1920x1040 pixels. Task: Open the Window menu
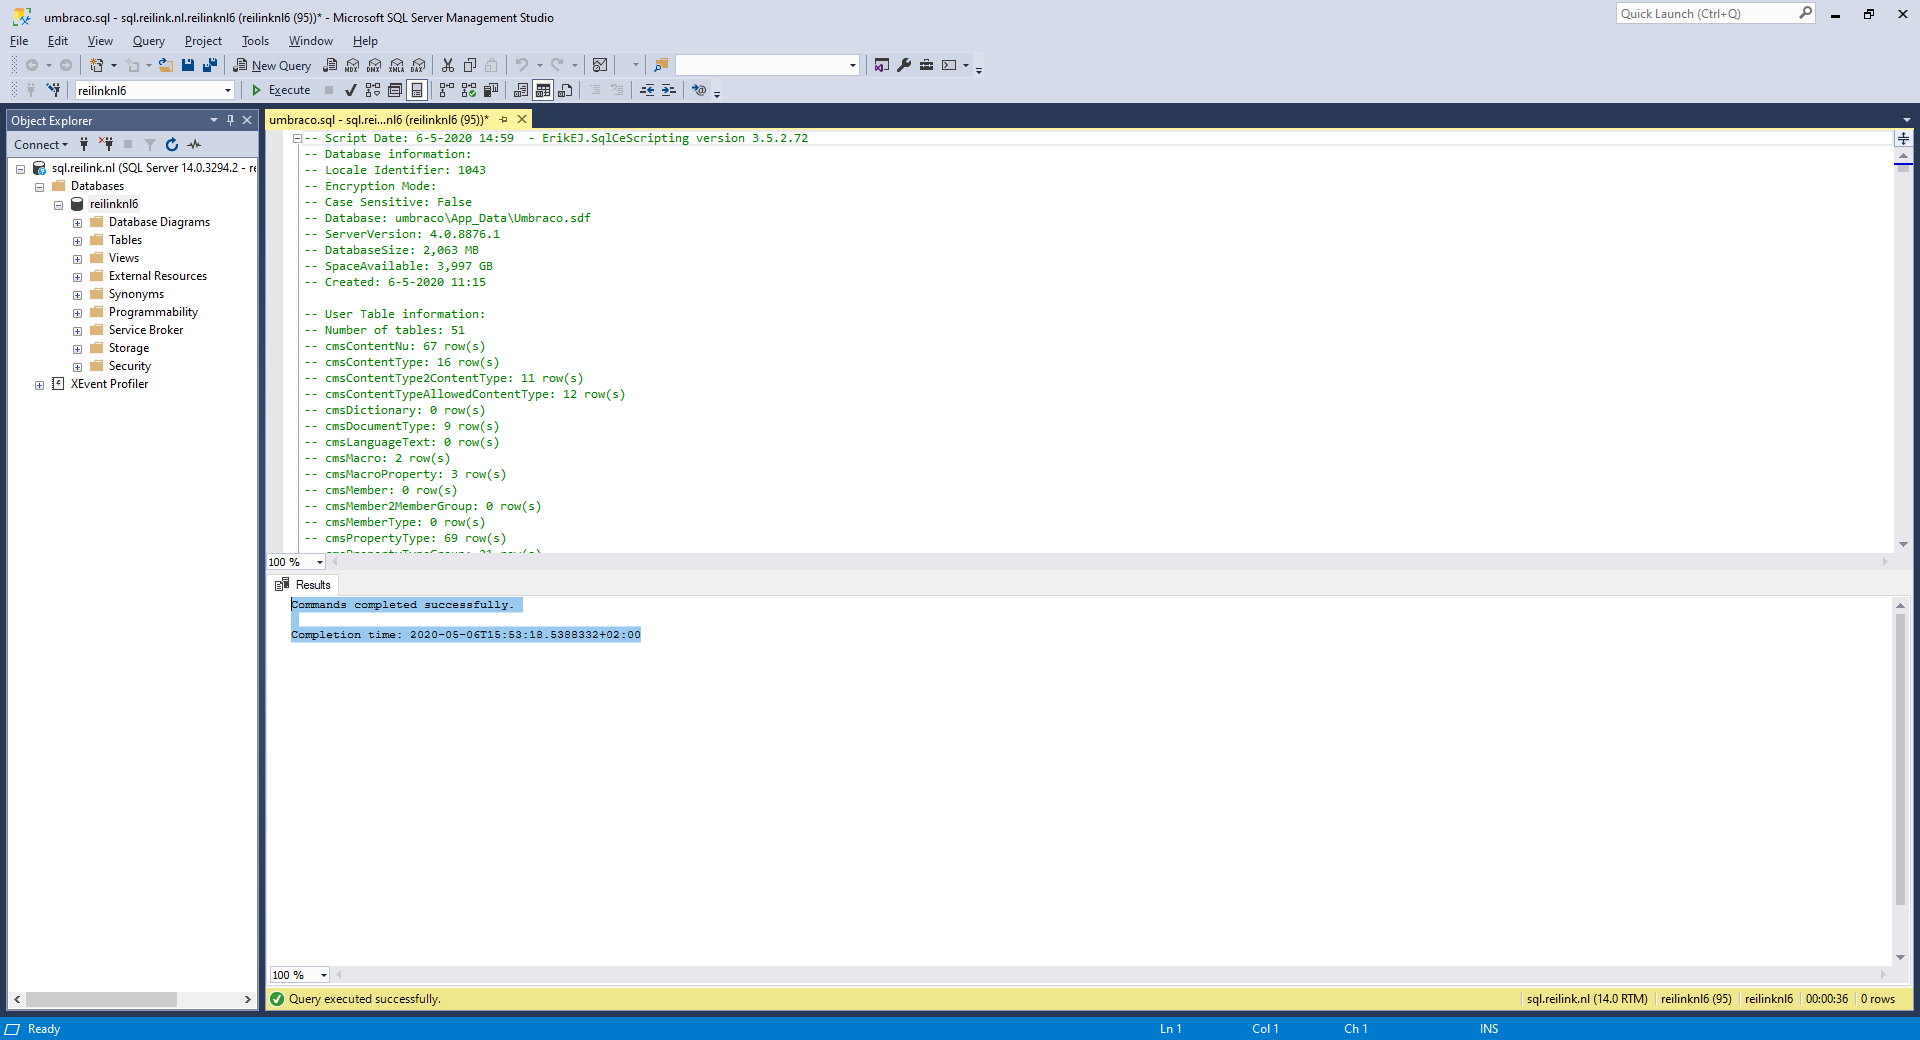[310, 41]
